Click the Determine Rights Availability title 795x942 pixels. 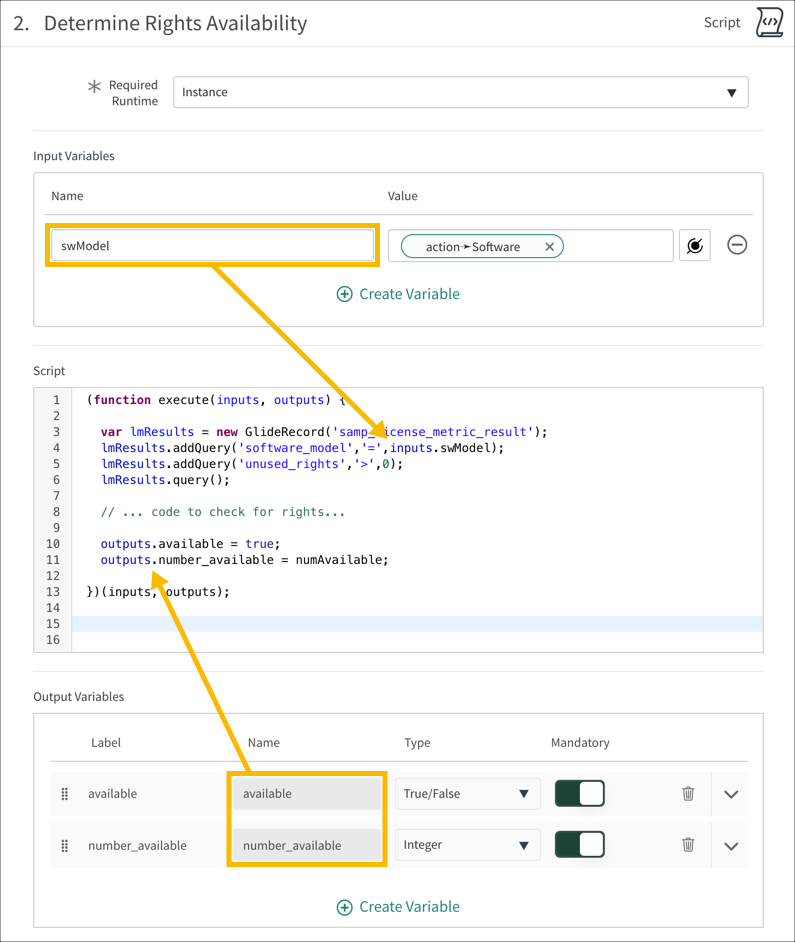pyautogui.click(x=175, y=23)
